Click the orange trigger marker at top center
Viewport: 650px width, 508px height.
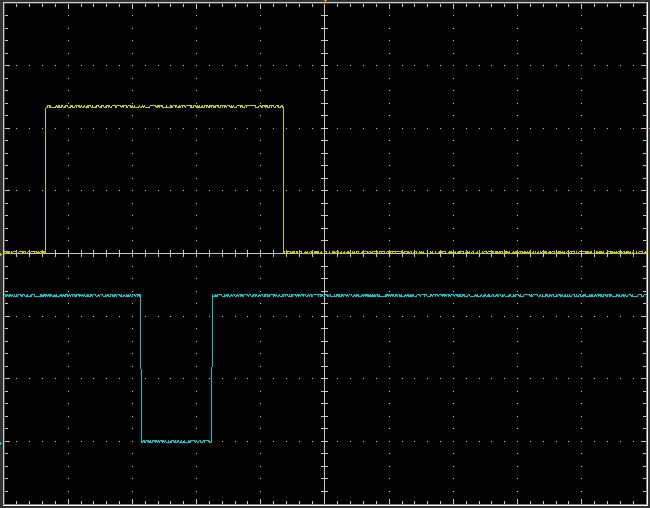325,2
